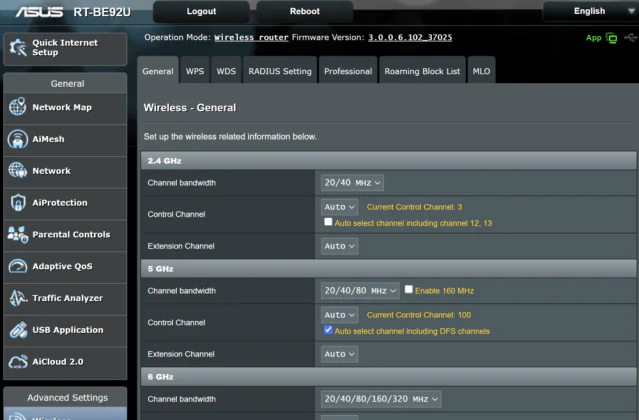
Task: Open the 2.4 GHz Control Channel dropdown
Action: point(339,207)
